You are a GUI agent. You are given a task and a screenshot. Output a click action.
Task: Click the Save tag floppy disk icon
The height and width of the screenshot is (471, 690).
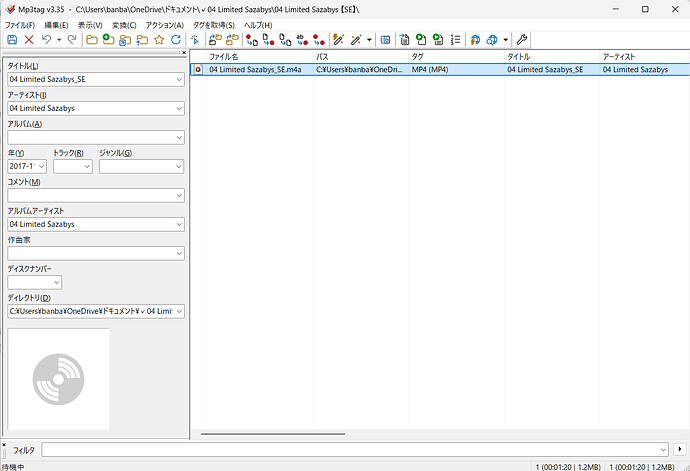tap(12, 40)
